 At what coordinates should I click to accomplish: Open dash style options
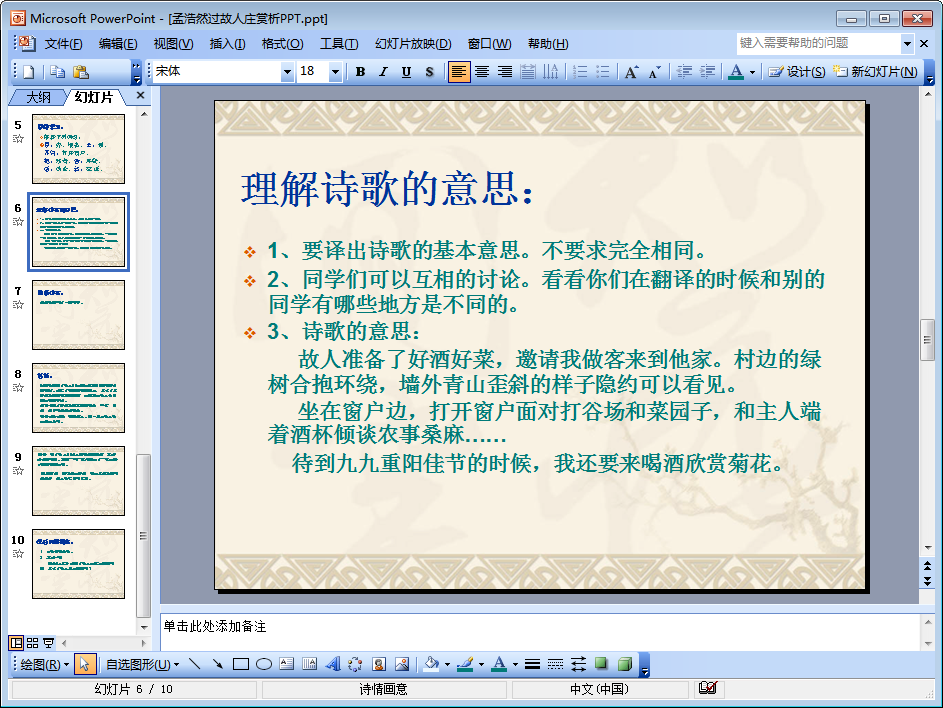tap(555, 664)
